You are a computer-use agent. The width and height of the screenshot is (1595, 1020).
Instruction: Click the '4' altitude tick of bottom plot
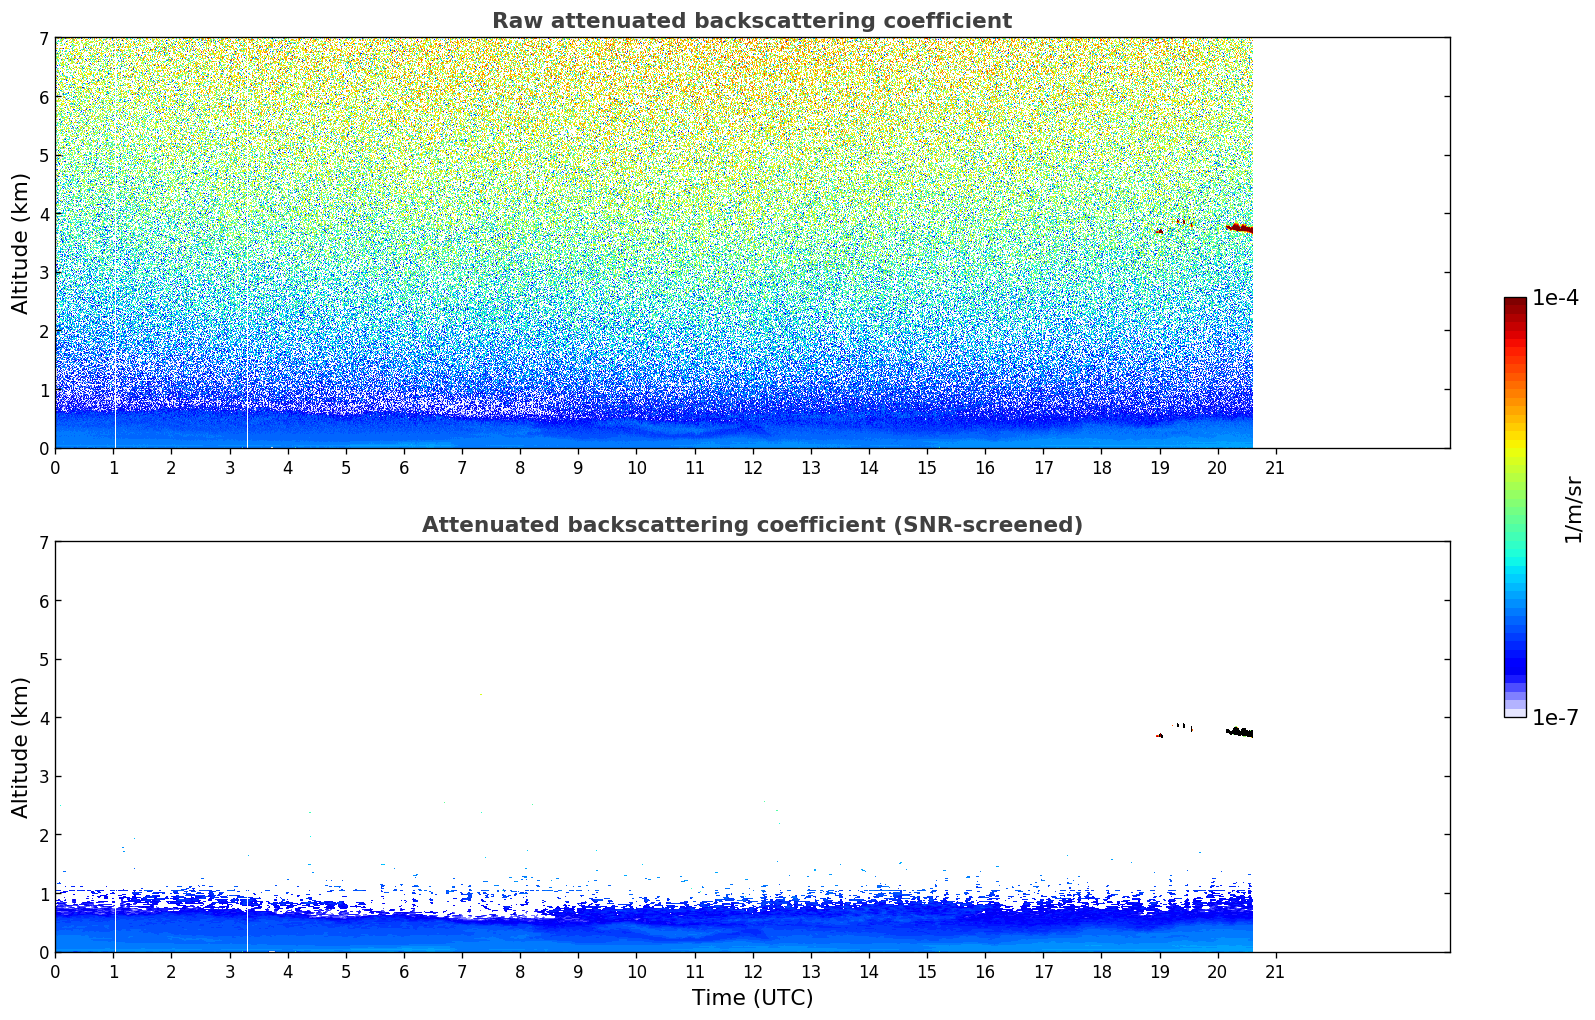tap(44, 718)
